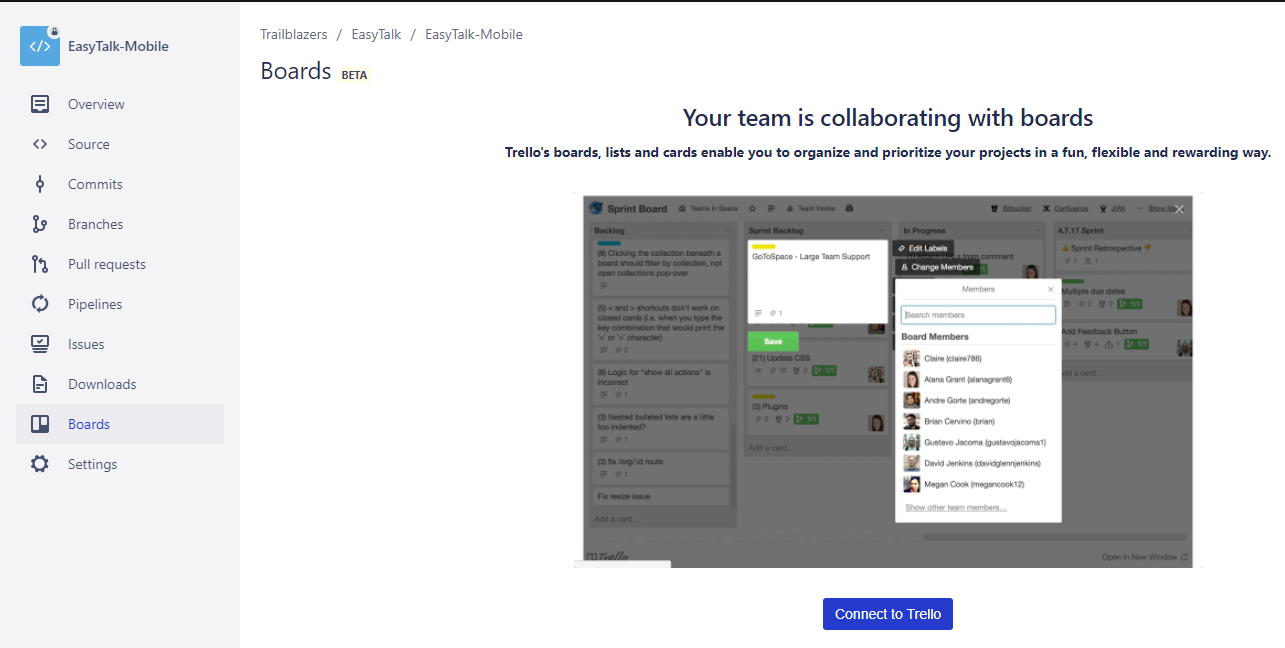Open the EasyTalk project breadcrumb link
The image size is (1285, 648).
(x=376, y=34)
